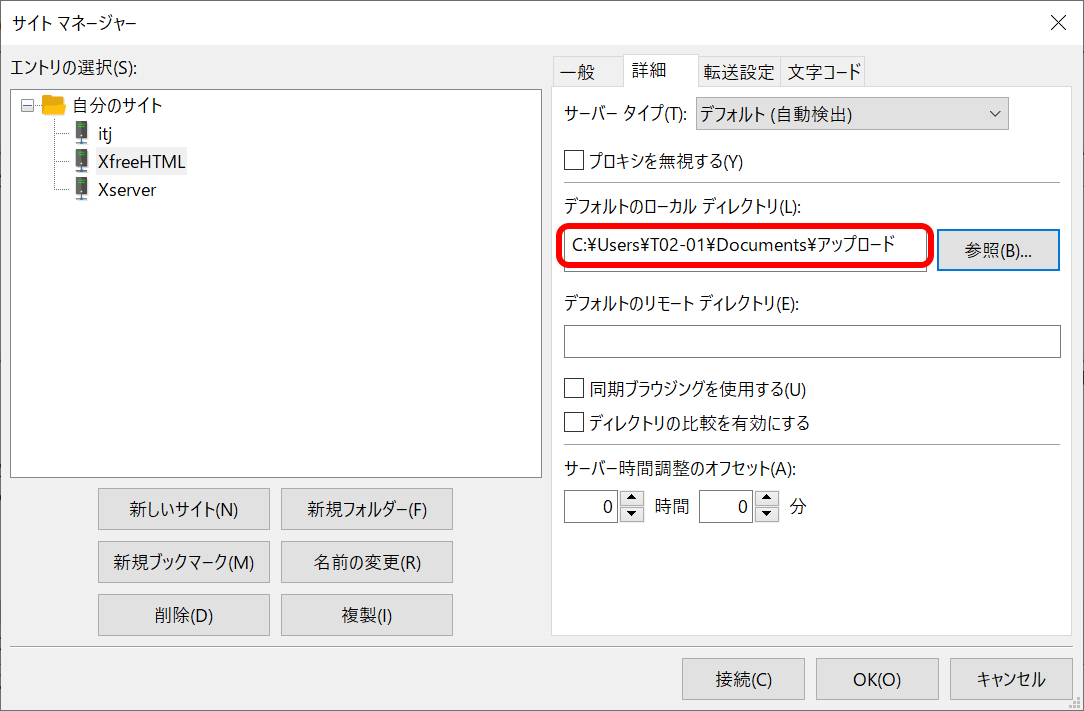This screenshot has height=711, width=1084.
Task: Increase the 時間 offset with up arrow
Action: 631,499
